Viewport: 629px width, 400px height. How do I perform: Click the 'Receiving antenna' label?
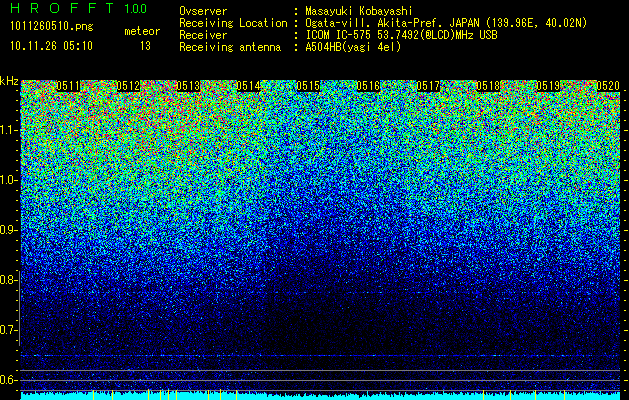click(x=230, y=47)
